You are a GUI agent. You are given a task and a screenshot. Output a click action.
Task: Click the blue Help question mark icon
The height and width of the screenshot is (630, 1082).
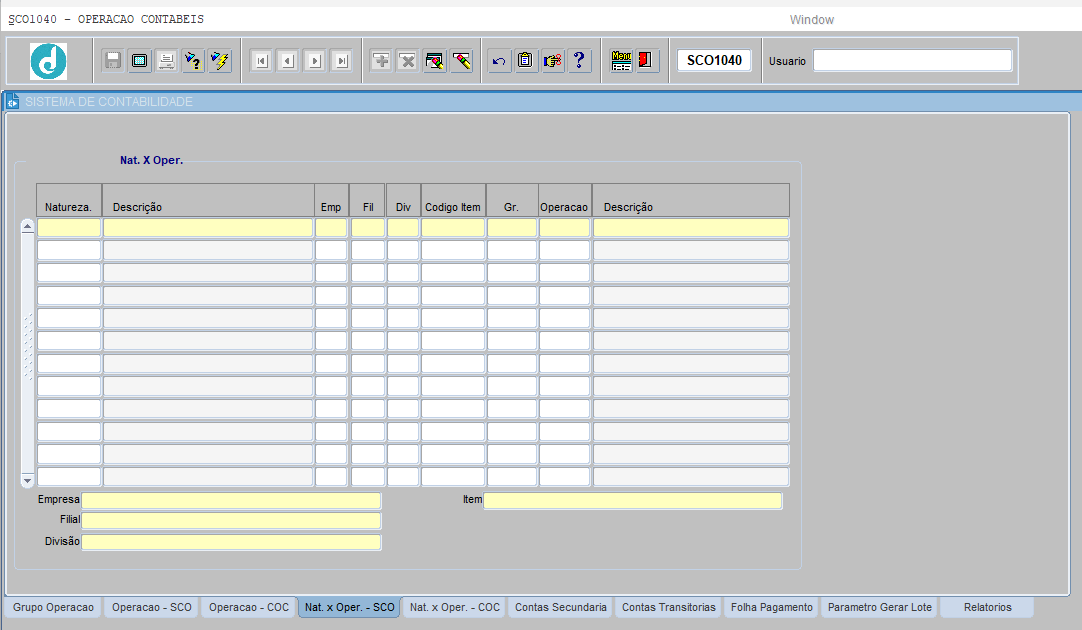pyautogui.click(x=578, y=61)
